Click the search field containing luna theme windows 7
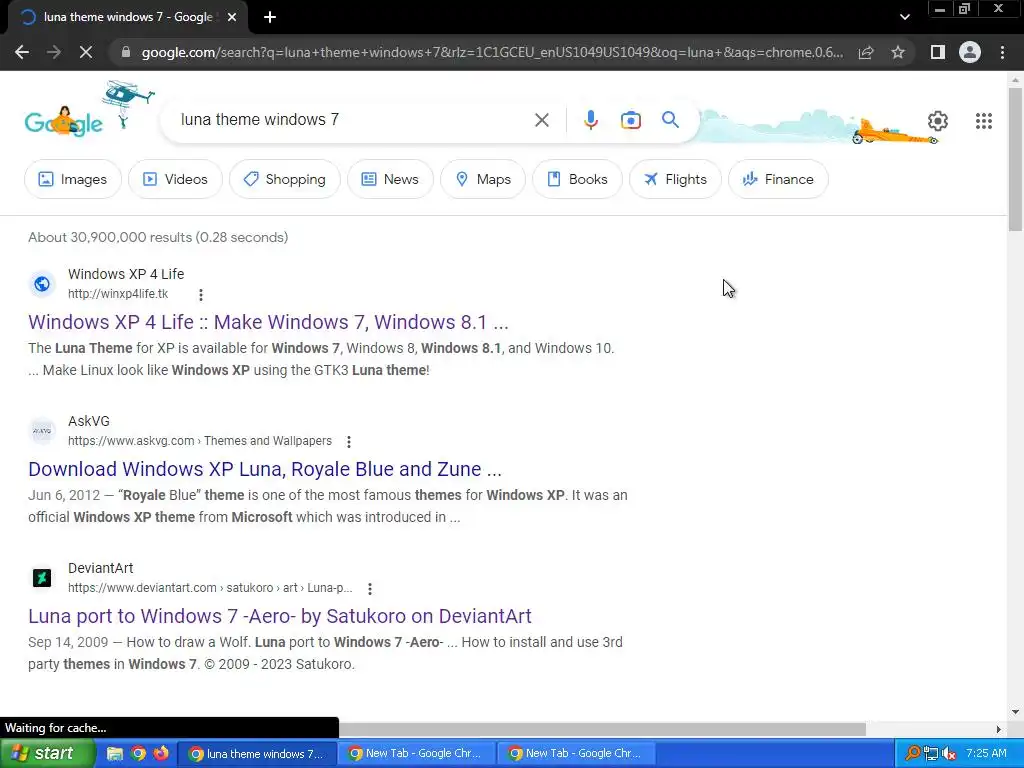 click(x=353, y=120)
